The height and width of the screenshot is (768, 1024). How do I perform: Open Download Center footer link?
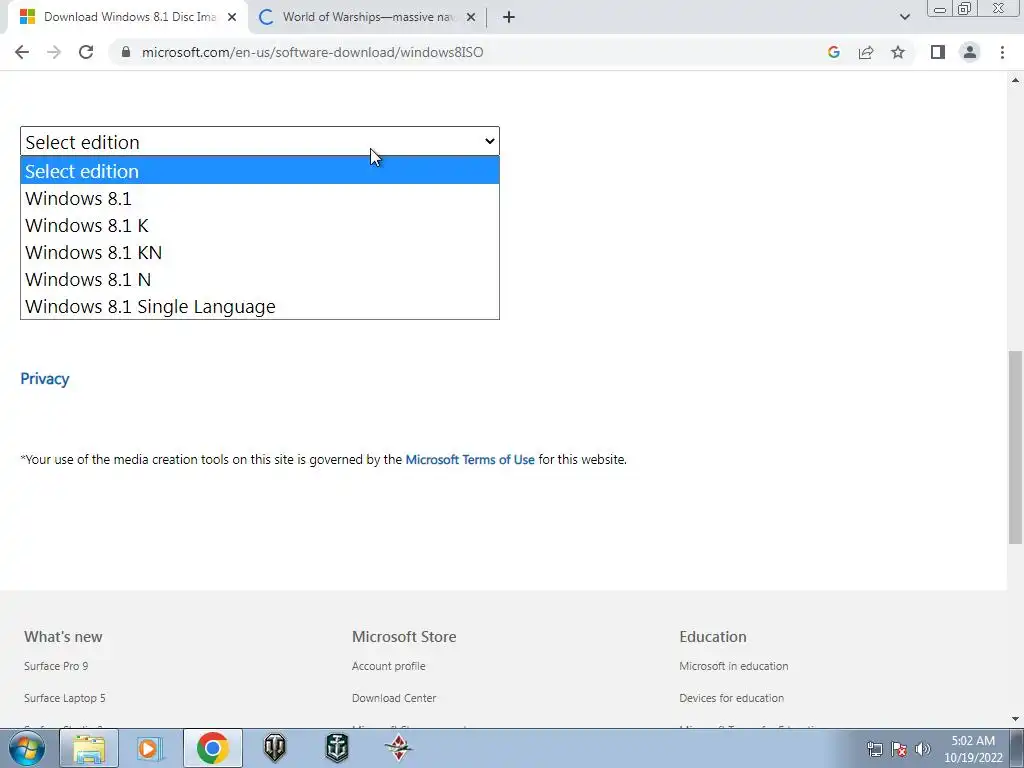(x=394, y=698)
